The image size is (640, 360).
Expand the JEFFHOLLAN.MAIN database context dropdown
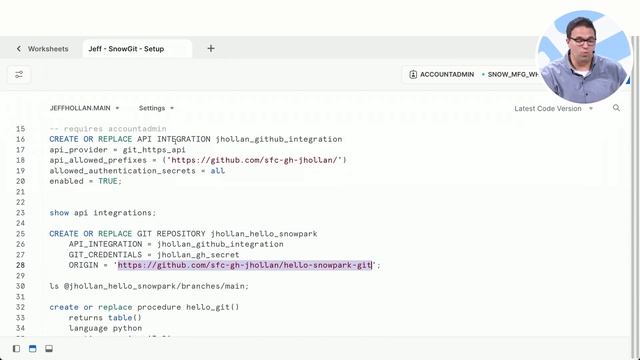tap(84, 108)
